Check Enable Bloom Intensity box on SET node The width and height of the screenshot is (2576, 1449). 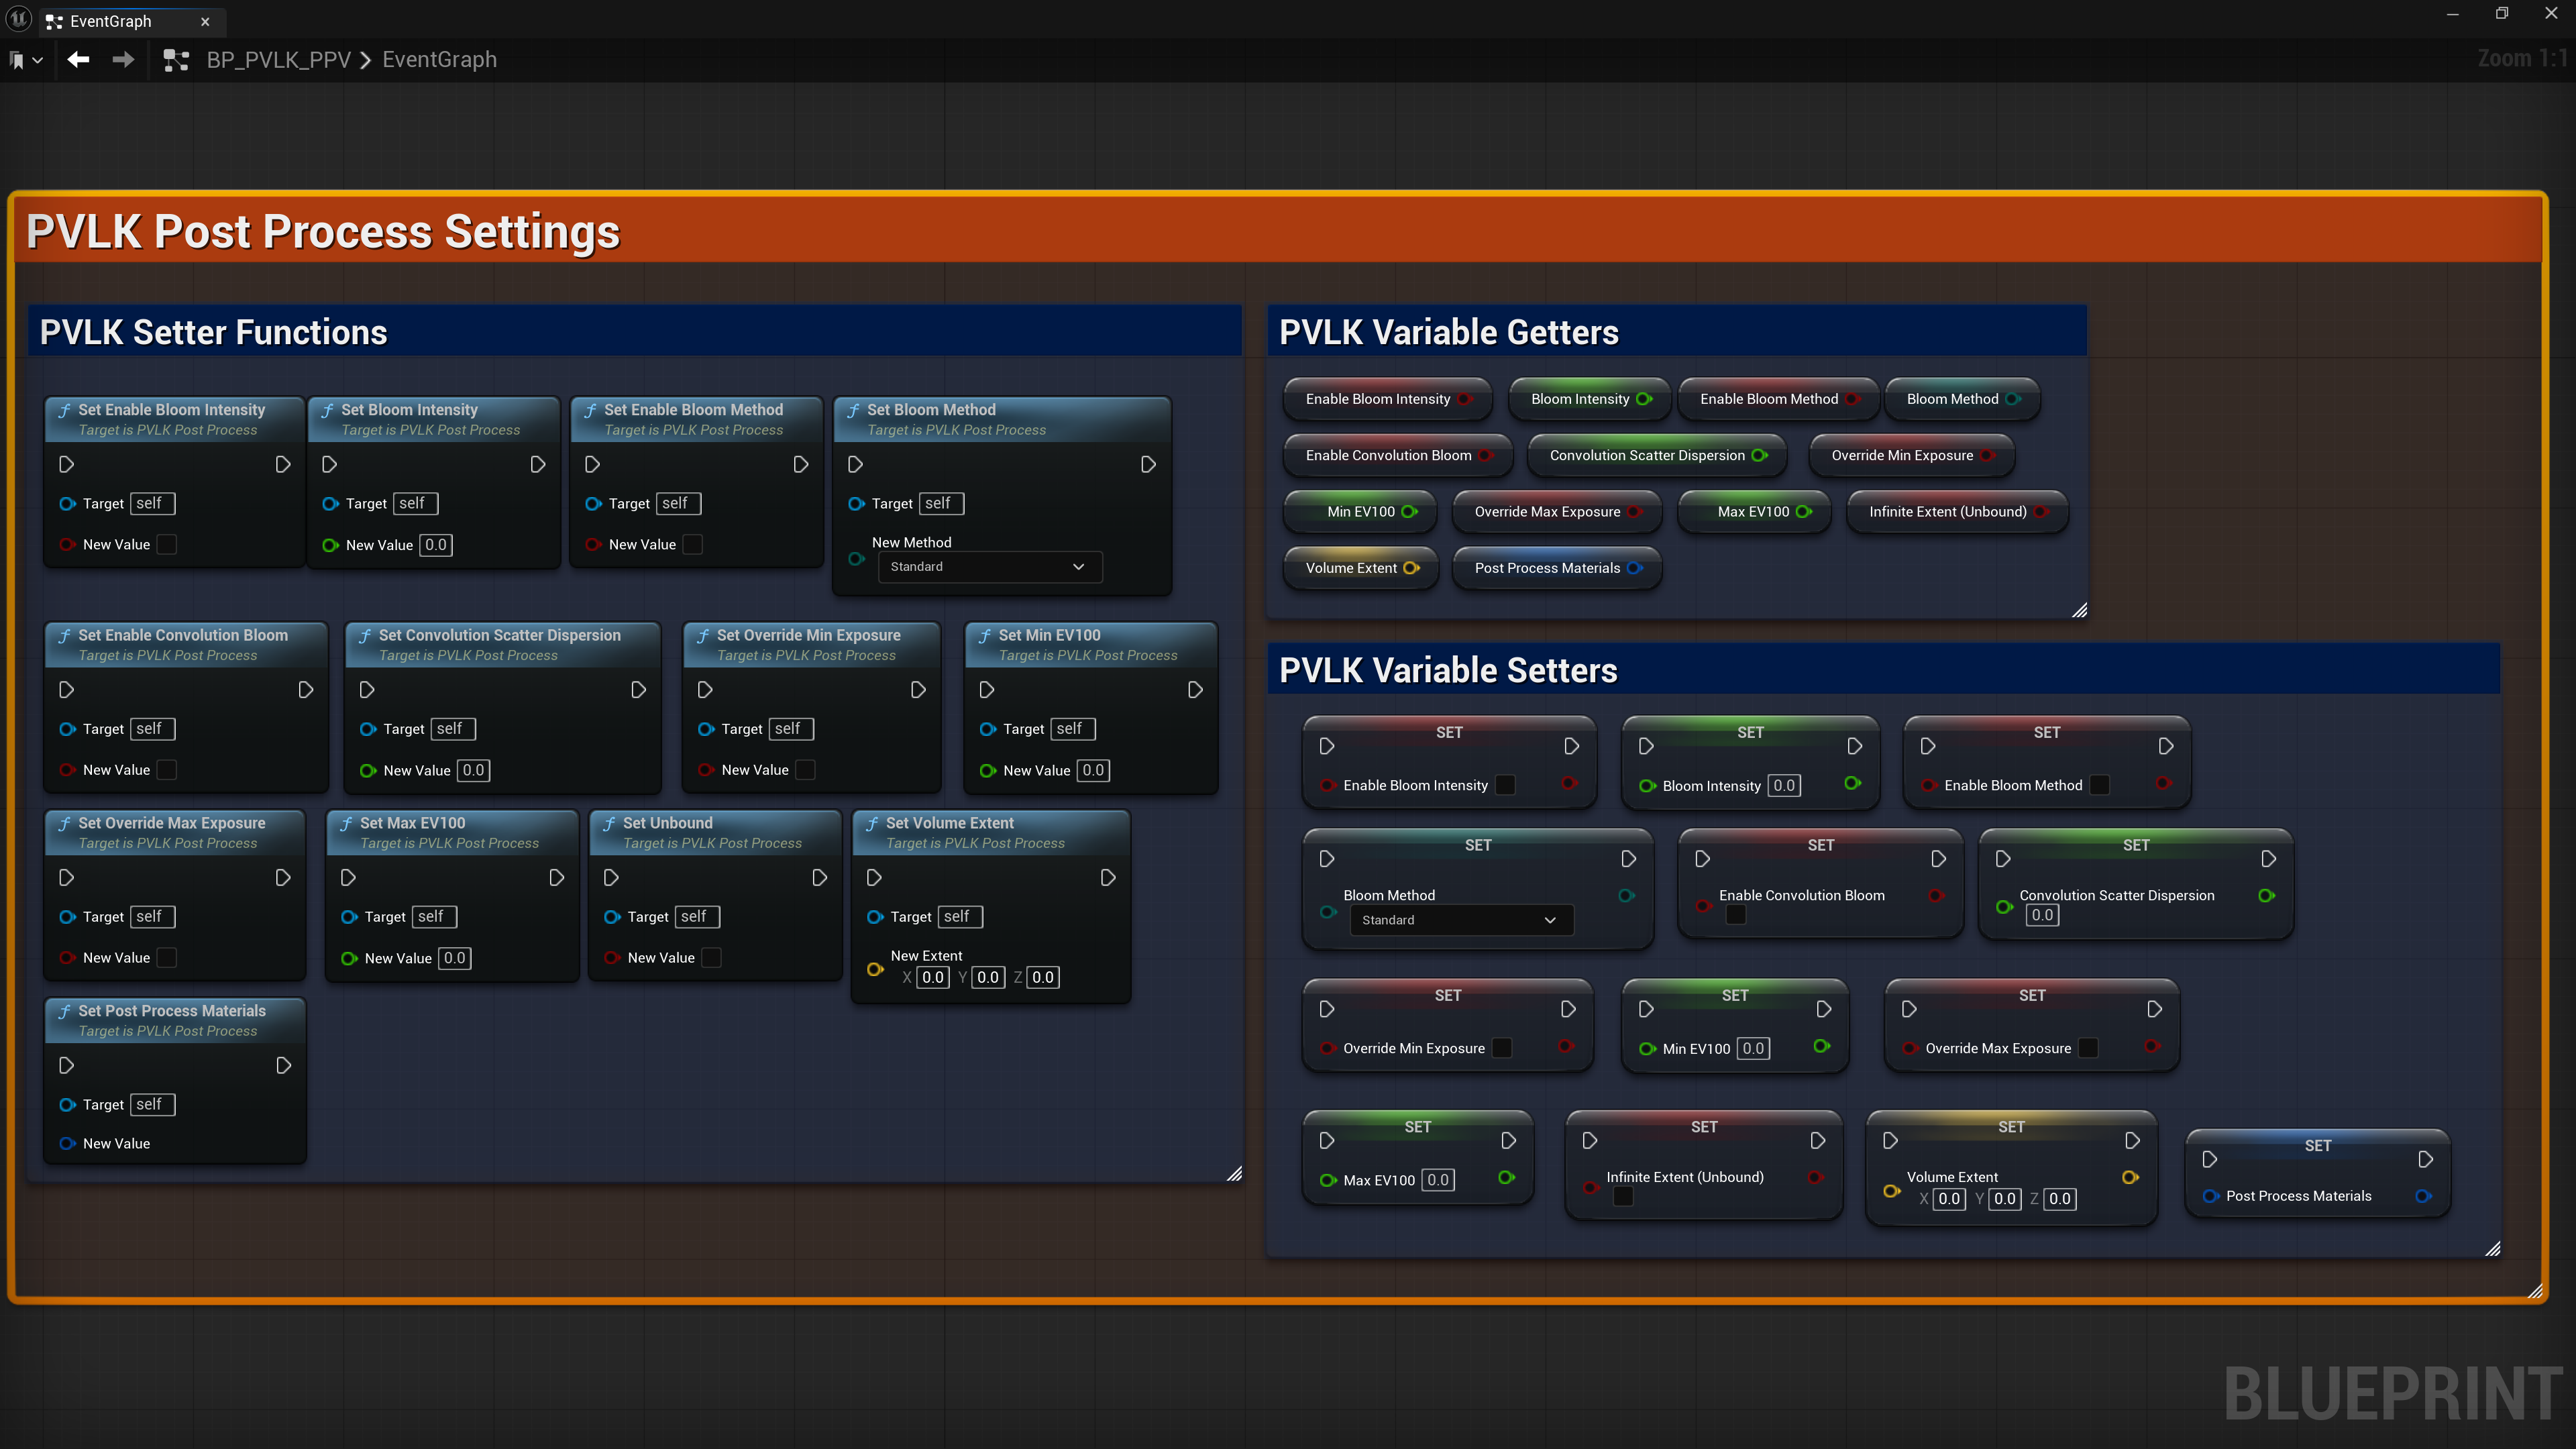(1505, 785)
